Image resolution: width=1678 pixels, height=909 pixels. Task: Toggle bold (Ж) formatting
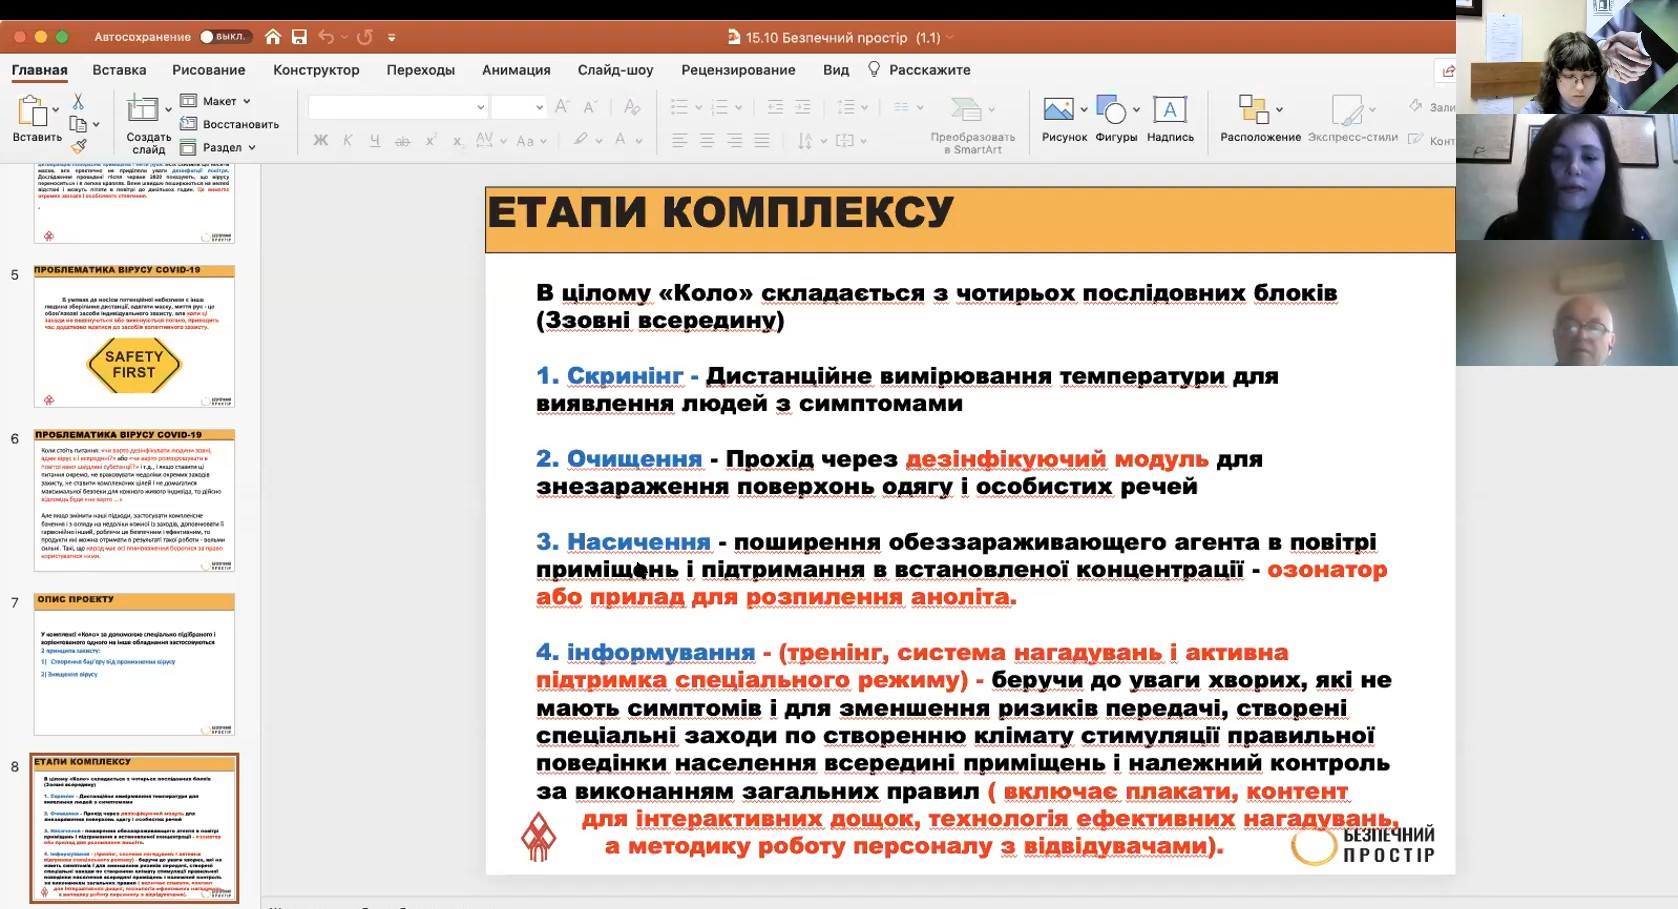pos(320,140)
